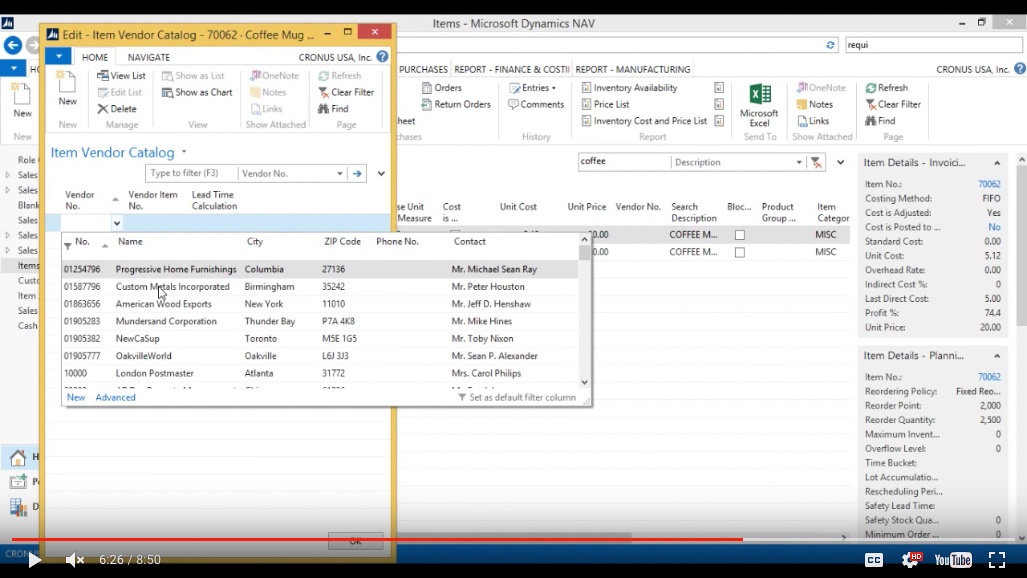Viewport: 1027px width, 578px height.
Task: Expand the Item Vendor Catalog filter pane
Action: point(381,174)
